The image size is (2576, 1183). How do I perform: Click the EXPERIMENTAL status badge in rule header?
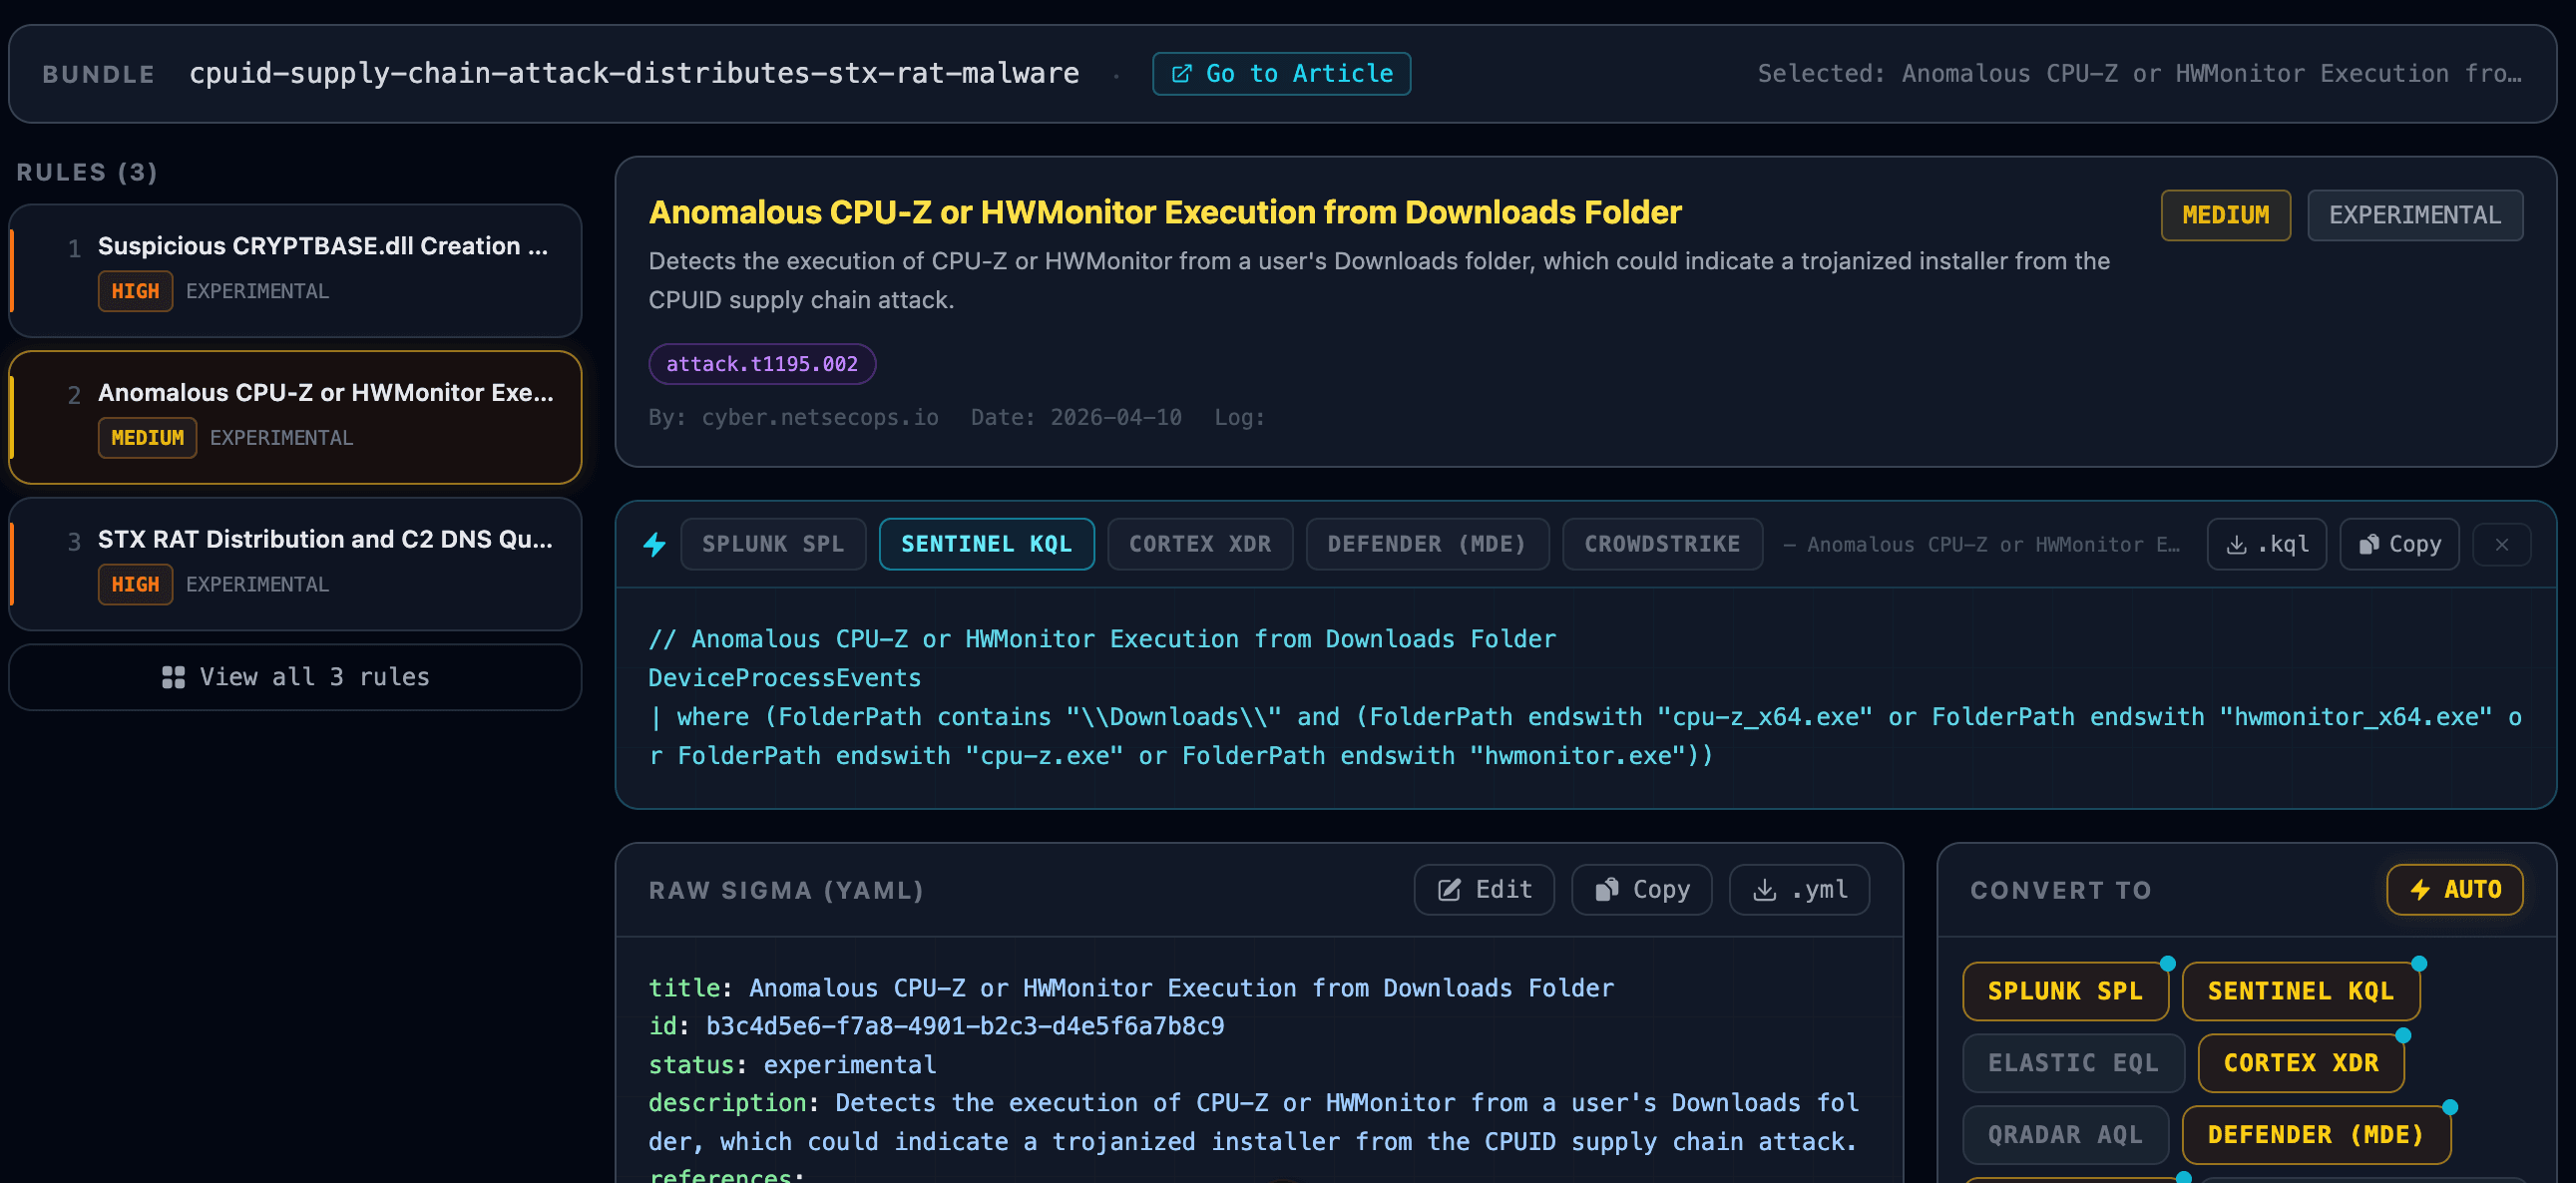pos(2414,215)
